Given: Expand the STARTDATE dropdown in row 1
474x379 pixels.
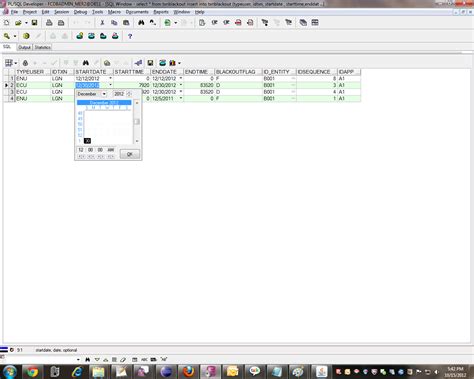Looking at the screenshot, I should [110, 78].
